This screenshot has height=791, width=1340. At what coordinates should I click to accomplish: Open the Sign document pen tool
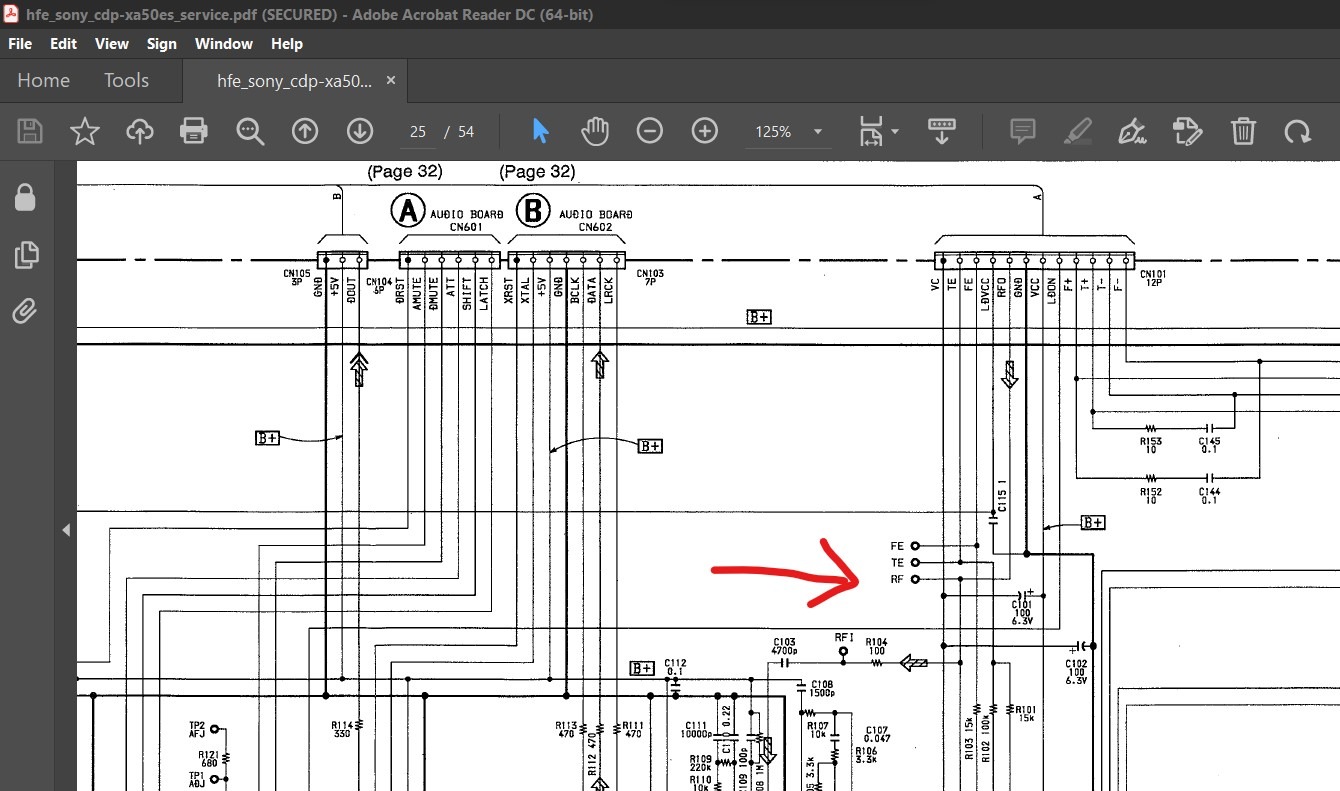coord(1132,131)
